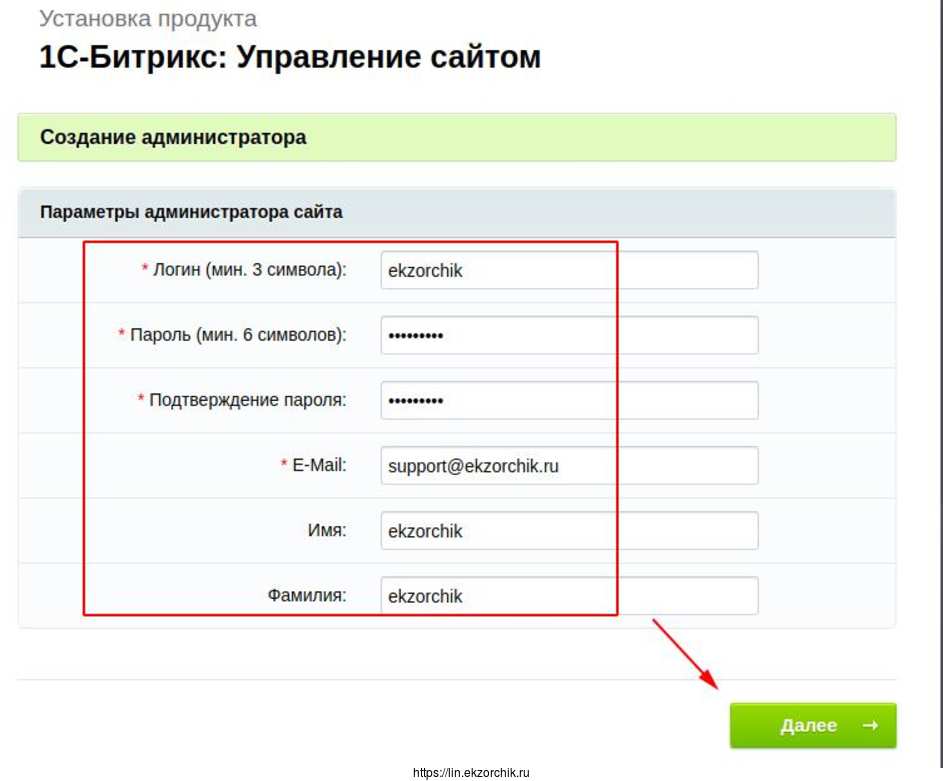Click the Фамилия label
943x781 pixels.
(x=306, y=595)
